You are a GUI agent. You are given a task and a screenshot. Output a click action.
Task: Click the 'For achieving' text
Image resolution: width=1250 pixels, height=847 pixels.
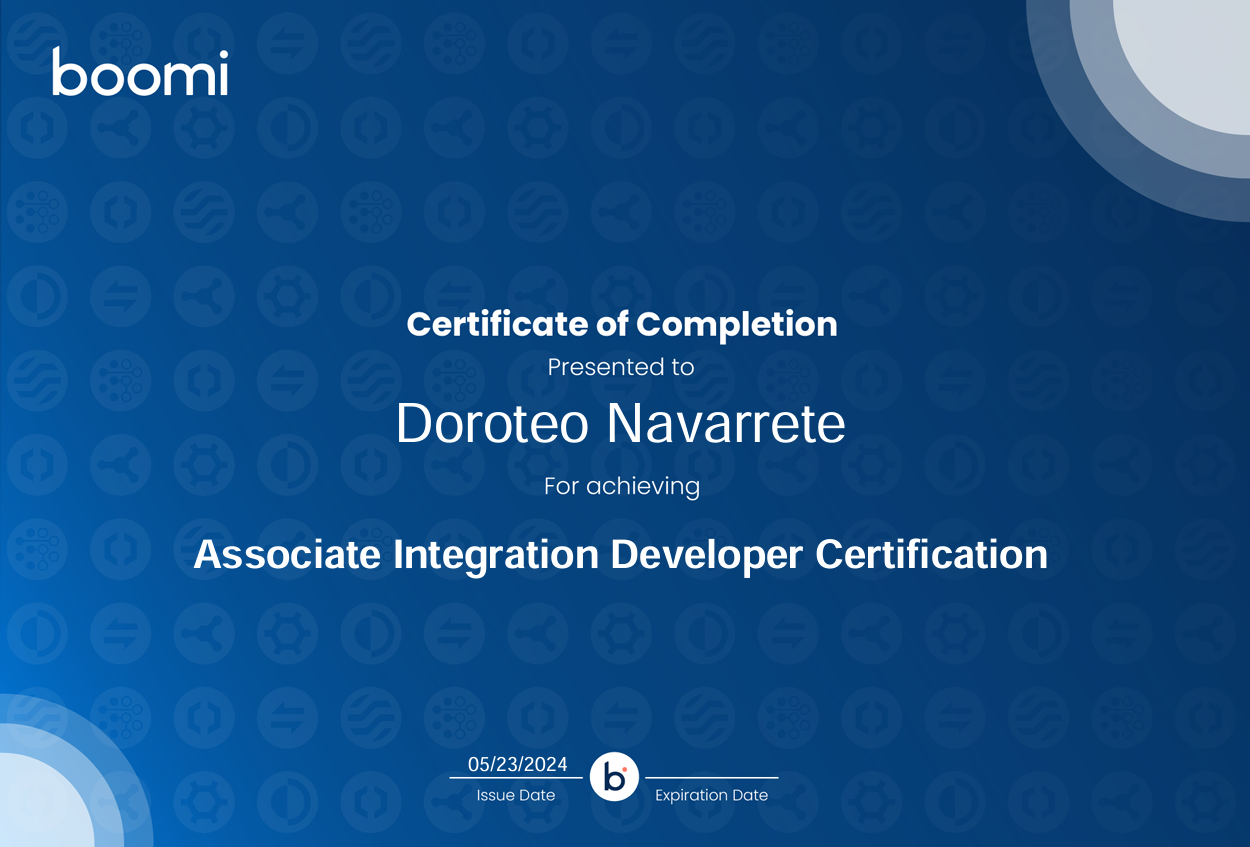point(622,487)
